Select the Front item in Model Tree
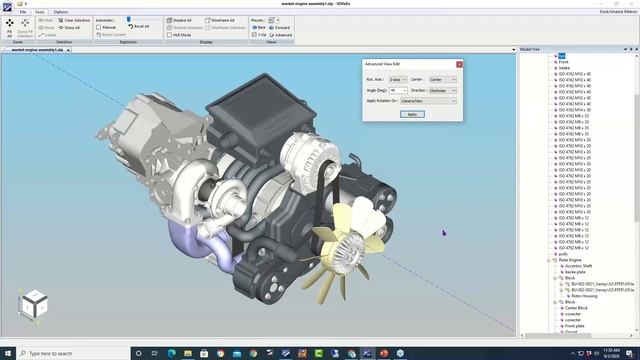Screen dimensions: 640x360 tap(563, 62)
